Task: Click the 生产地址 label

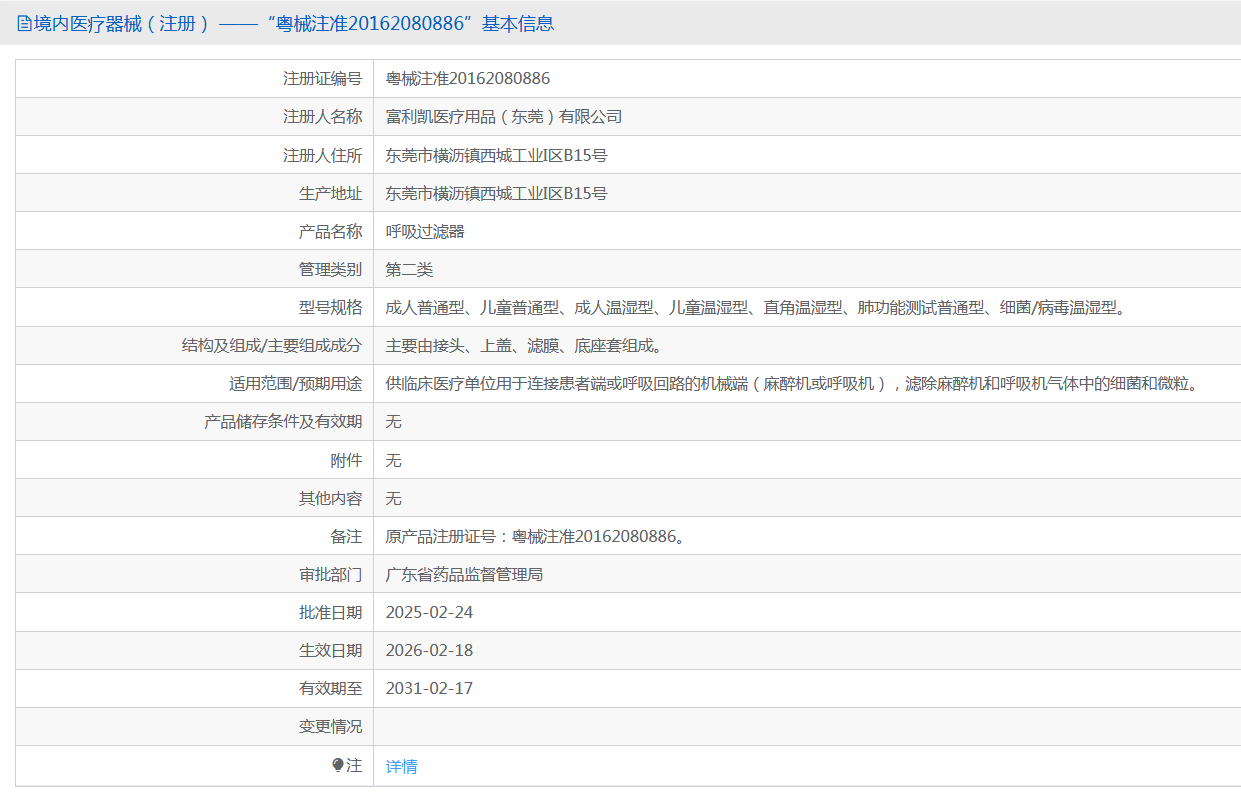Action: (330, 193)
